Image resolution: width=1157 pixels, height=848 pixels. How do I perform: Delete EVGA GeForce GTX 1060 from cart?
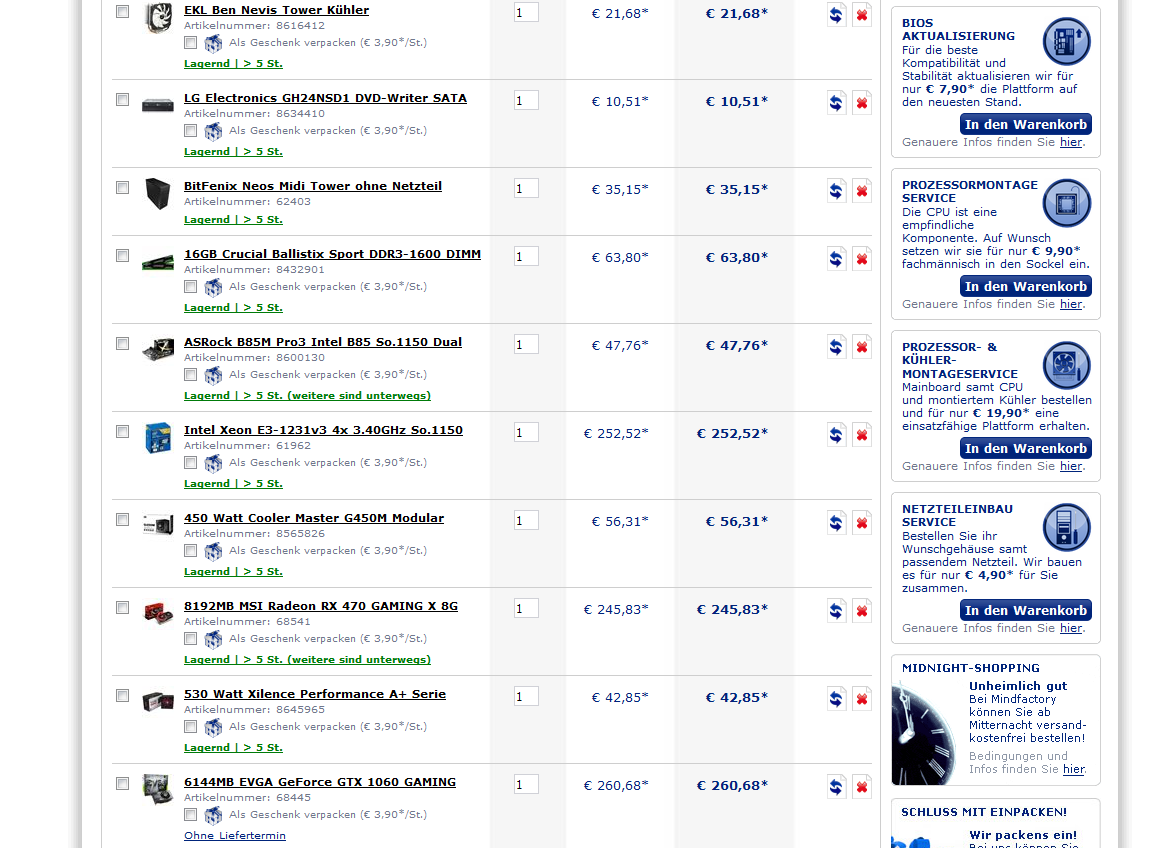[x=861, y=787]
